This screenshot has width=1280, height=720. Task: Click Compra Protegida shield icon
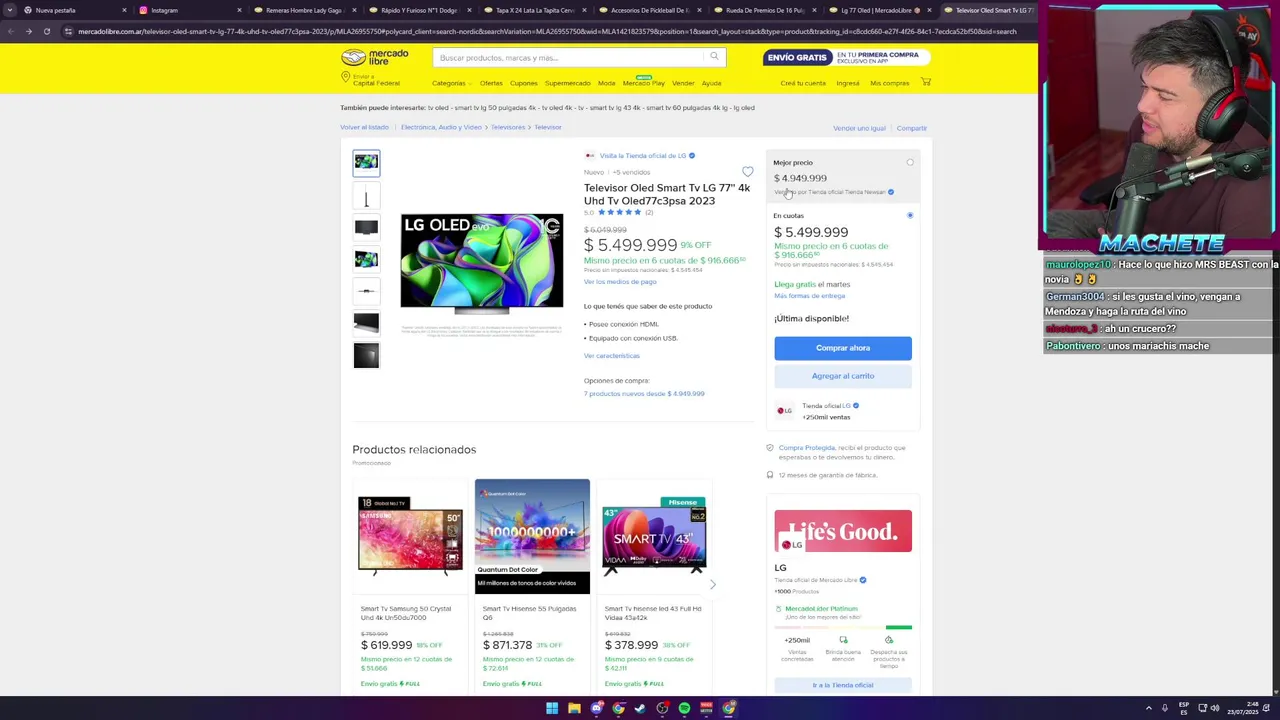point(770,448)
